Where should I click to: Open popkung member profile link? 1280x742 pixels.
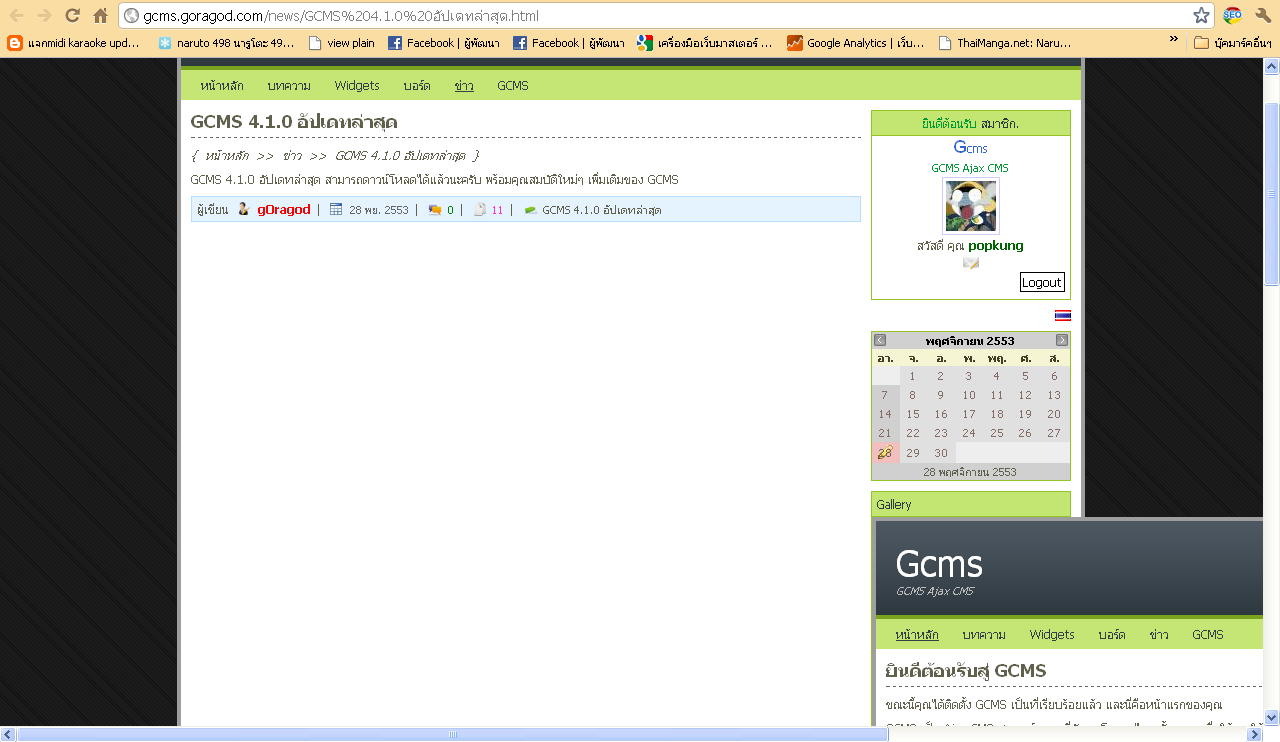(x=996, y=246)
